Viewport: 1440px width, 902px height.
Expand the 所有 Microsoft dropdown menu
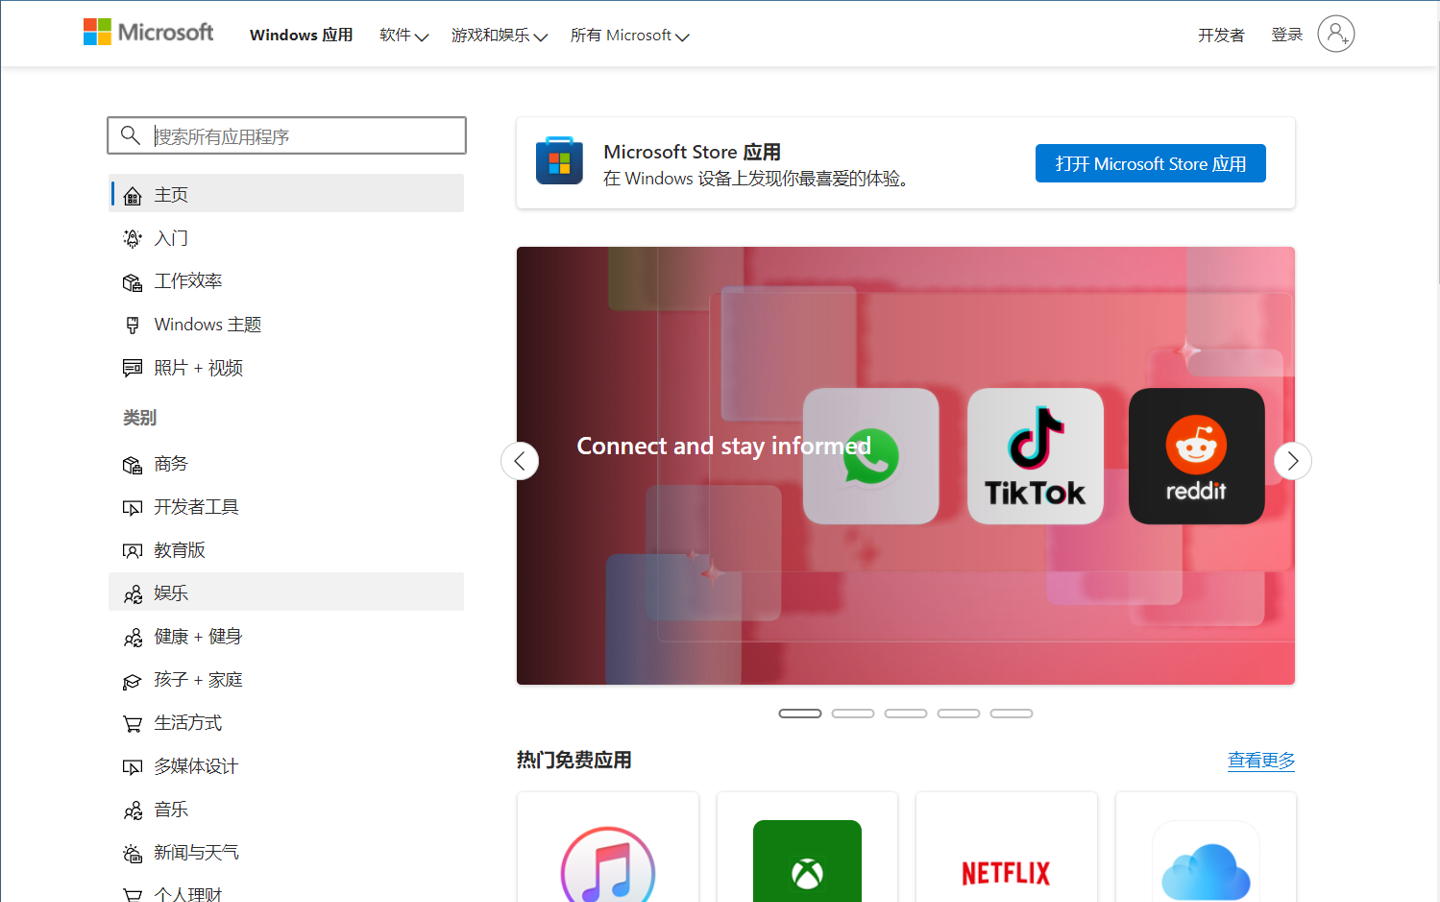(x=630, y=35)
